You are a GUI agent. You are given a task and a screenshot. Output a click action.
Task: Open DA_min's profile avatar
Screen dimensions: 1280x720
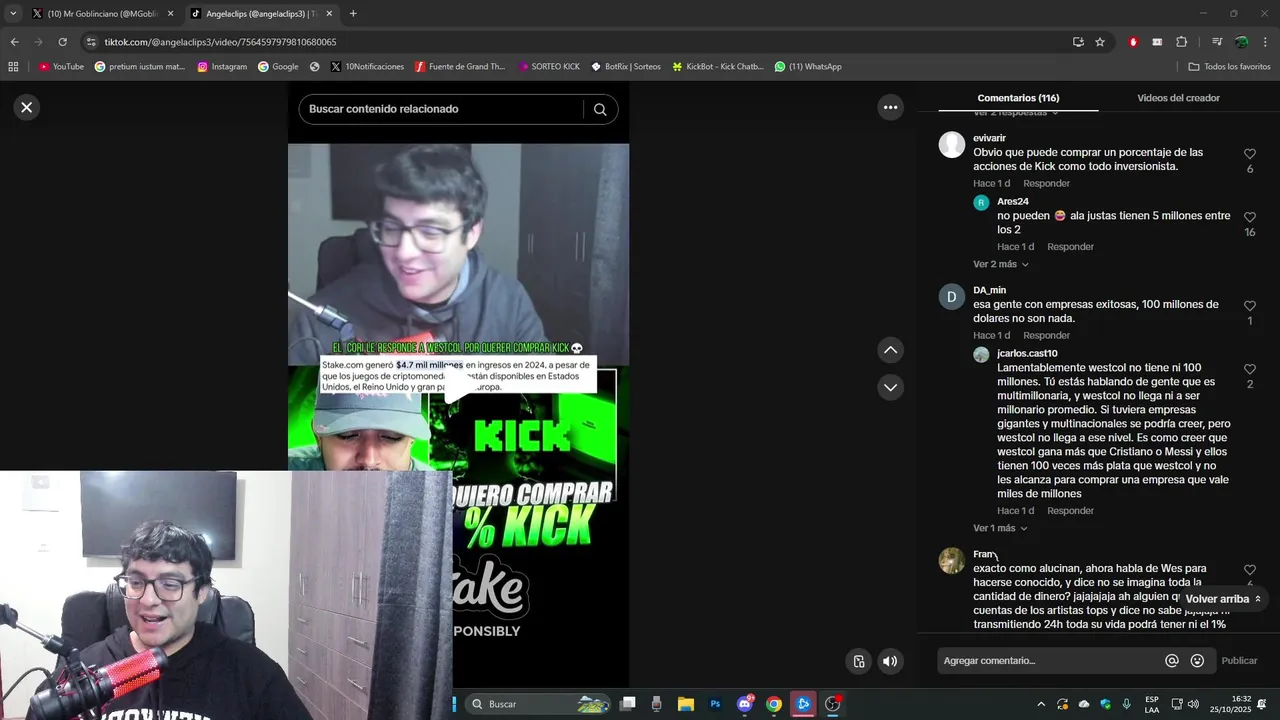(951, 297)
